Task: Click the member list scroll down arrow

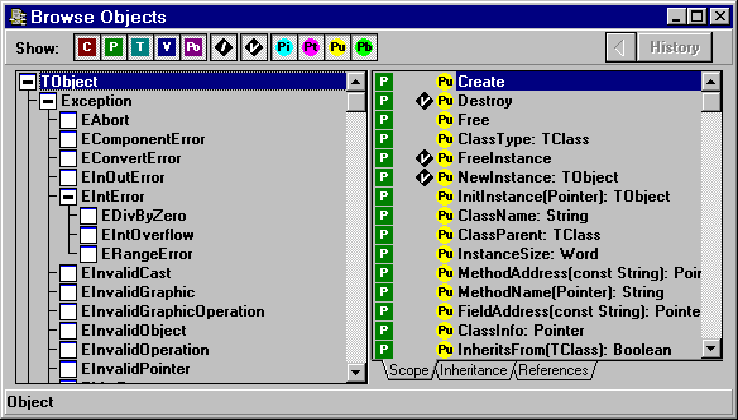Action: tap(710, 349)
